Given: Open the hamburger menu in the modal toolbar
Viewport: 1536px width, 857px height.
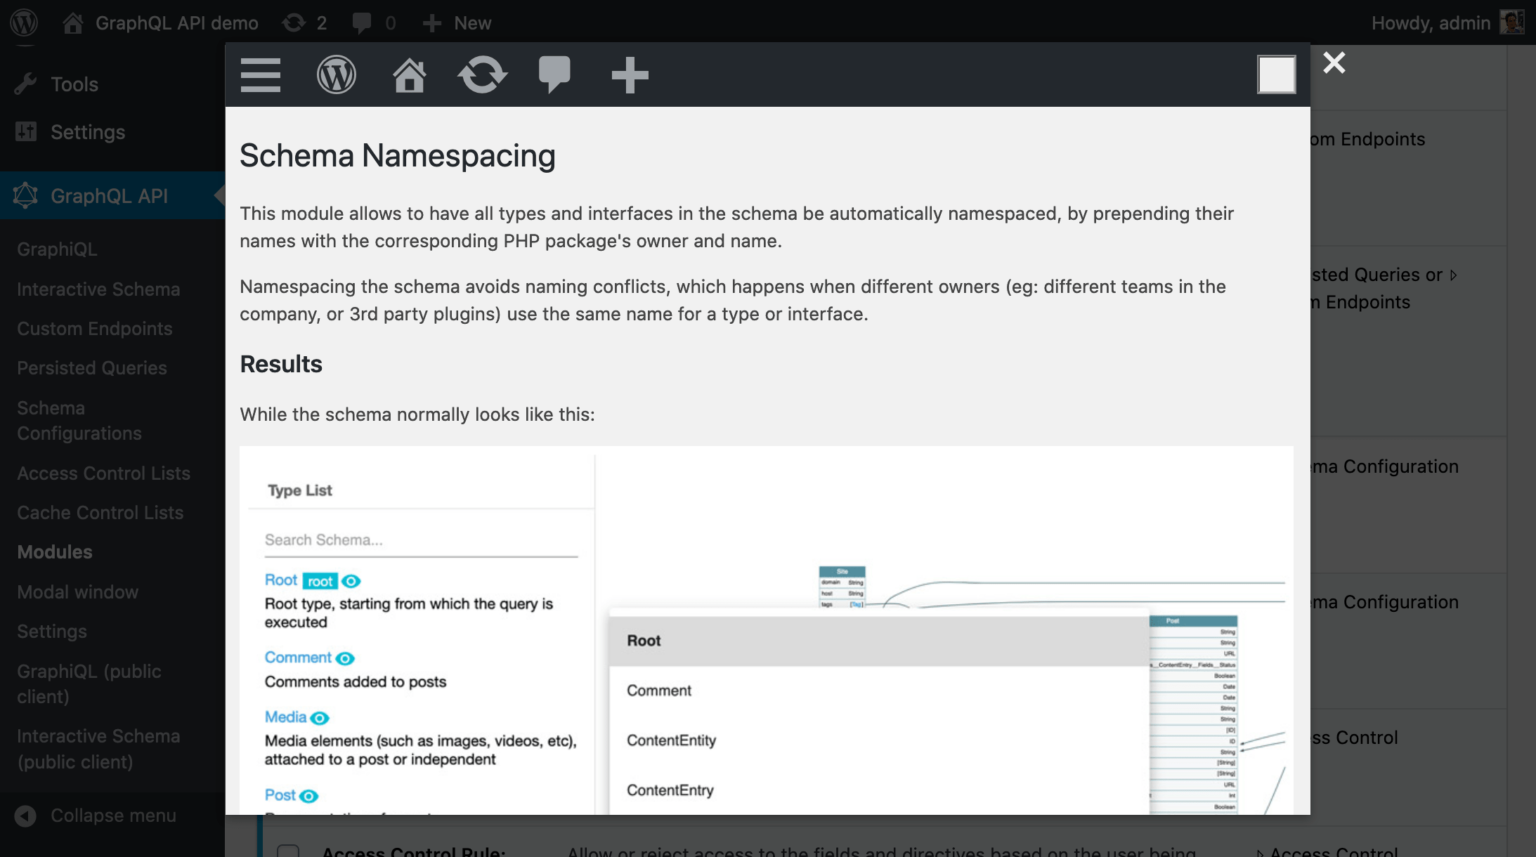Looking at the screenshot, I should pos(260,75).
